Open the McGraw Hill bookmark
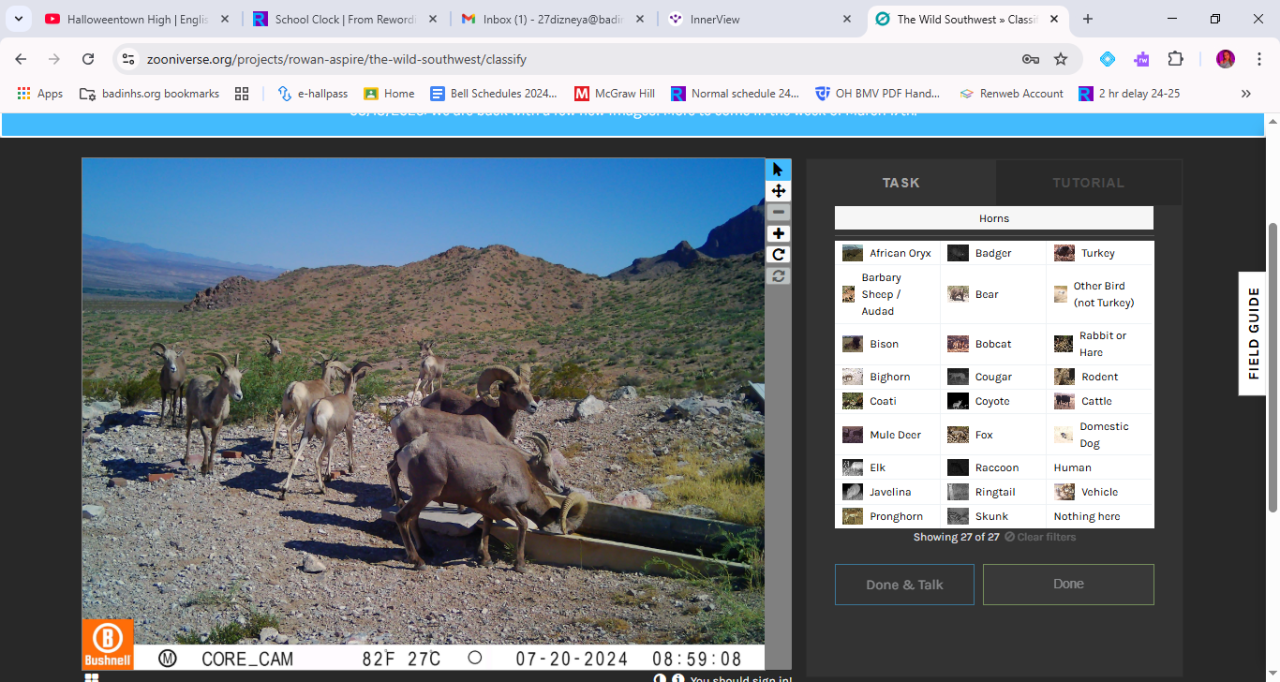This screenshot has width=1280, height=682. (615, 93)
